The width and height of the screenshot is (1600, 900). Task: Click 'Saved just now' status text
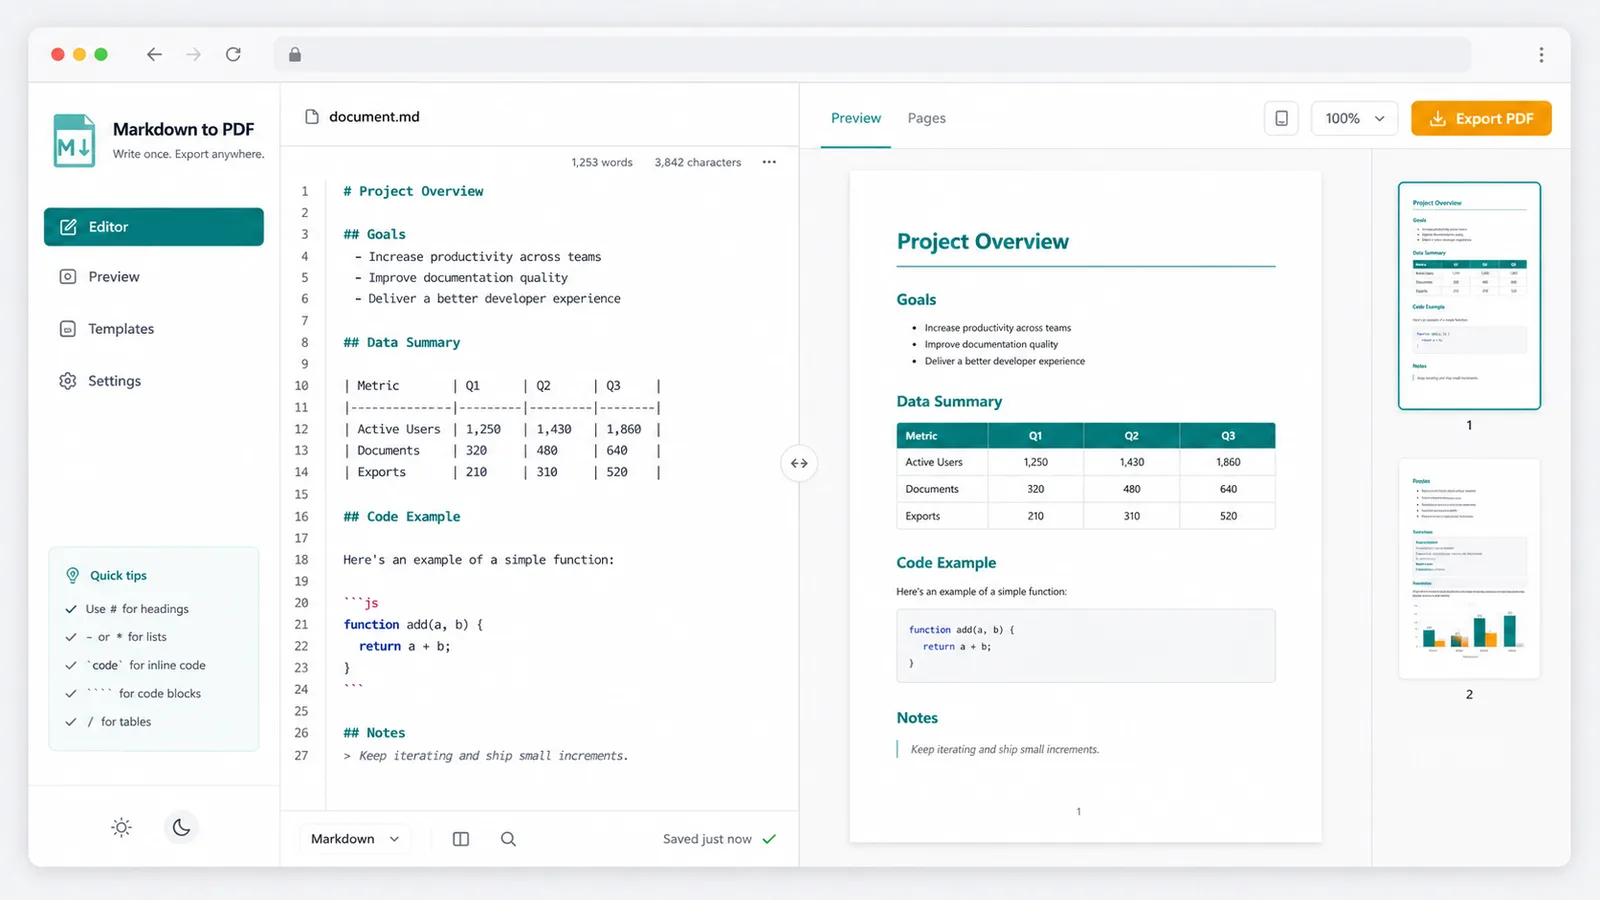coord(707,839)
